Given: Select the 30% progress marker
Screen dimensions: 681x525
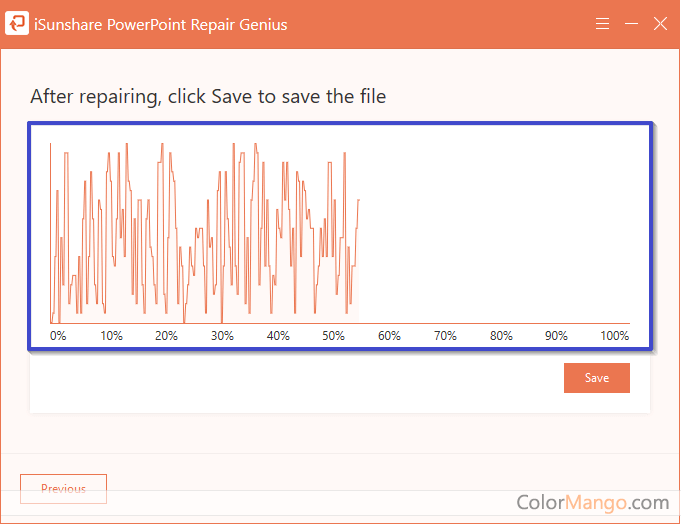Looking at the screenshot, I should coord(223,336).
